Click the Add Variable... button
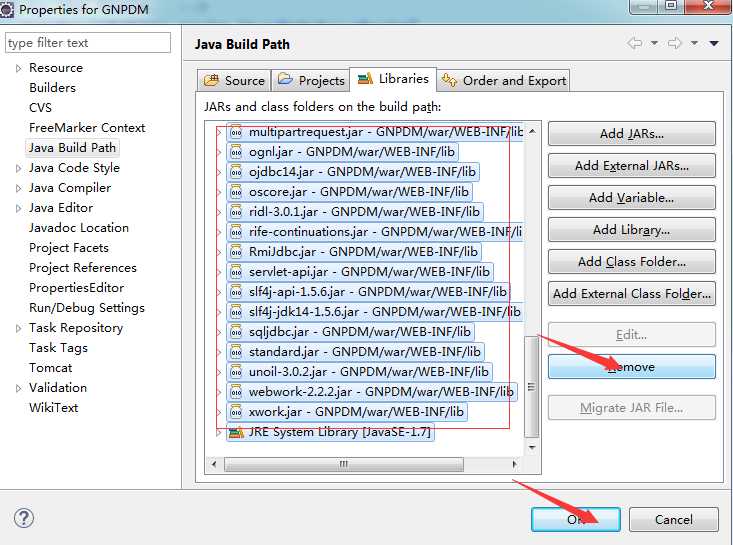This screenshot has width=733, height=545. tap(632, 198)
